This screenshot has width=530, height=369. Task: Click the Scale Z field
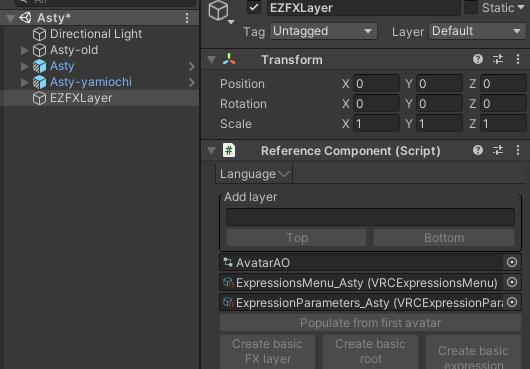point(503,124)
